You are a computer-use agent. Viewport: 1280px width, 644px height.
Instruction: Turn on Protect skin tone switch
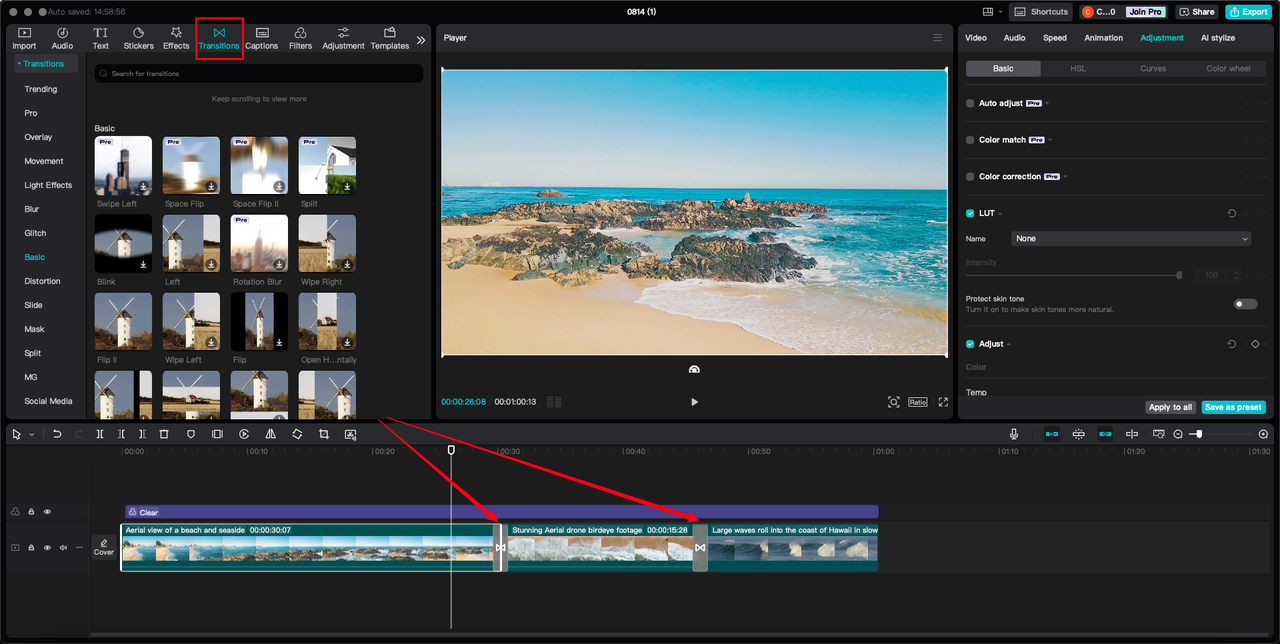coord(1245,304)
